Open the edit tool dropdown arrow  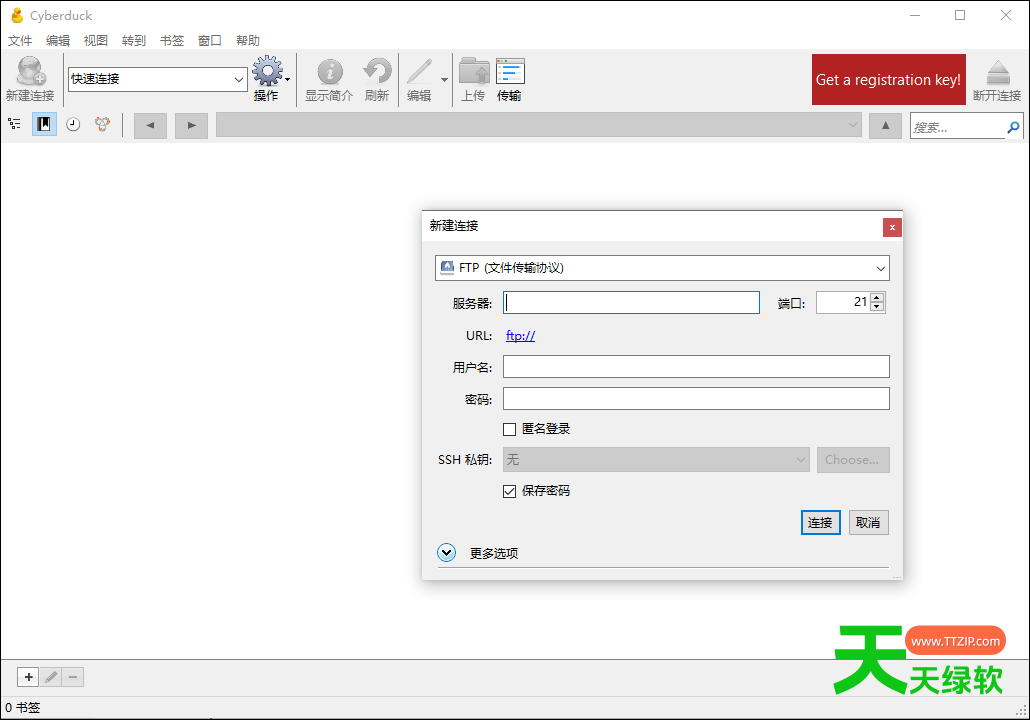(x=444, y=79)
